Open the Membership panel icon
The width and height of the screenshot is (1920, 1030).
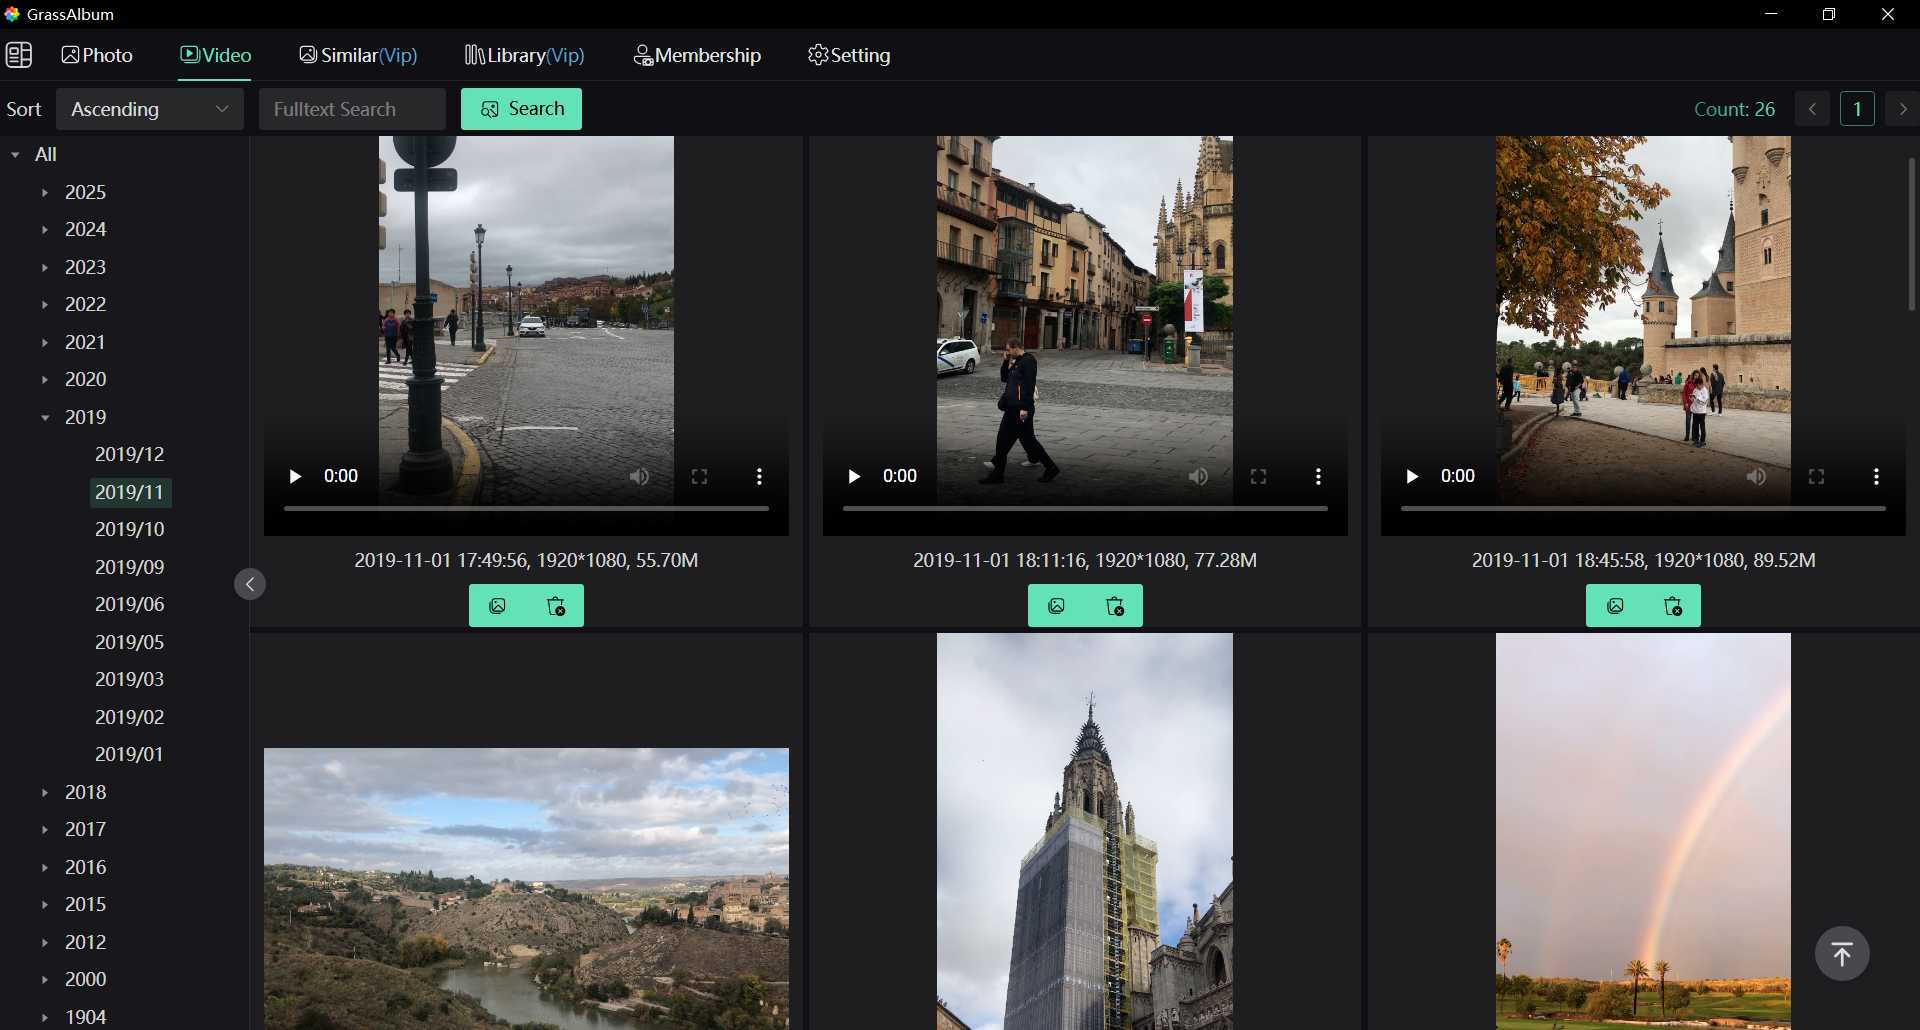(644, 55)
